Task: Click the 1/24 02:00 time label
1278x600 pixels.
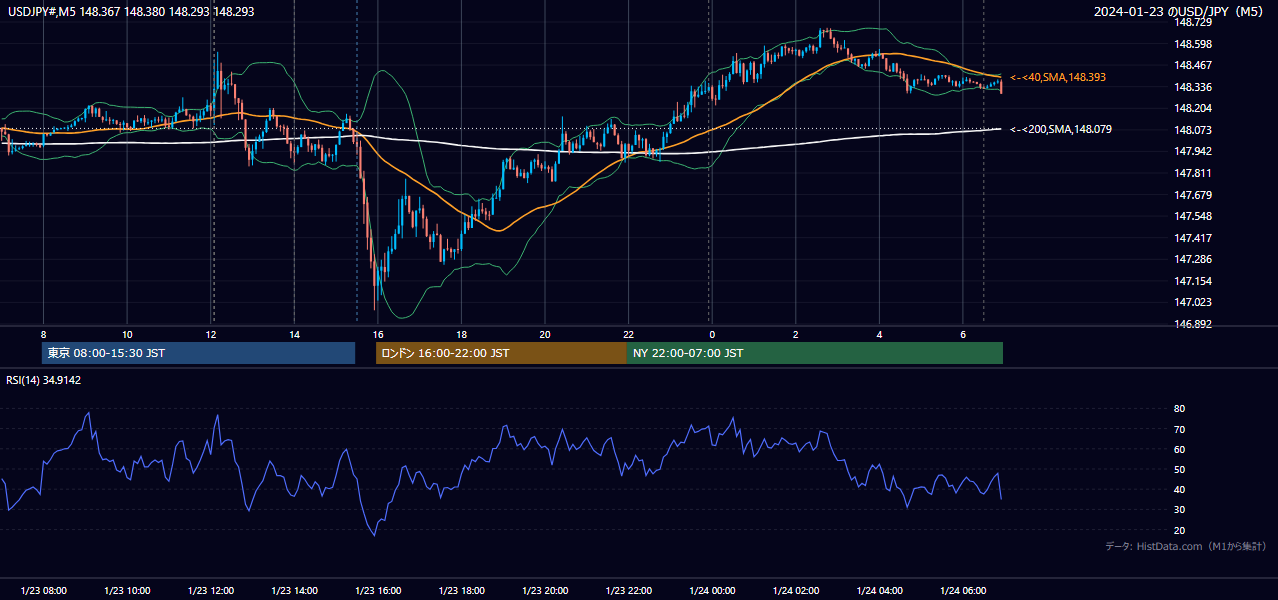Action: 796,591
